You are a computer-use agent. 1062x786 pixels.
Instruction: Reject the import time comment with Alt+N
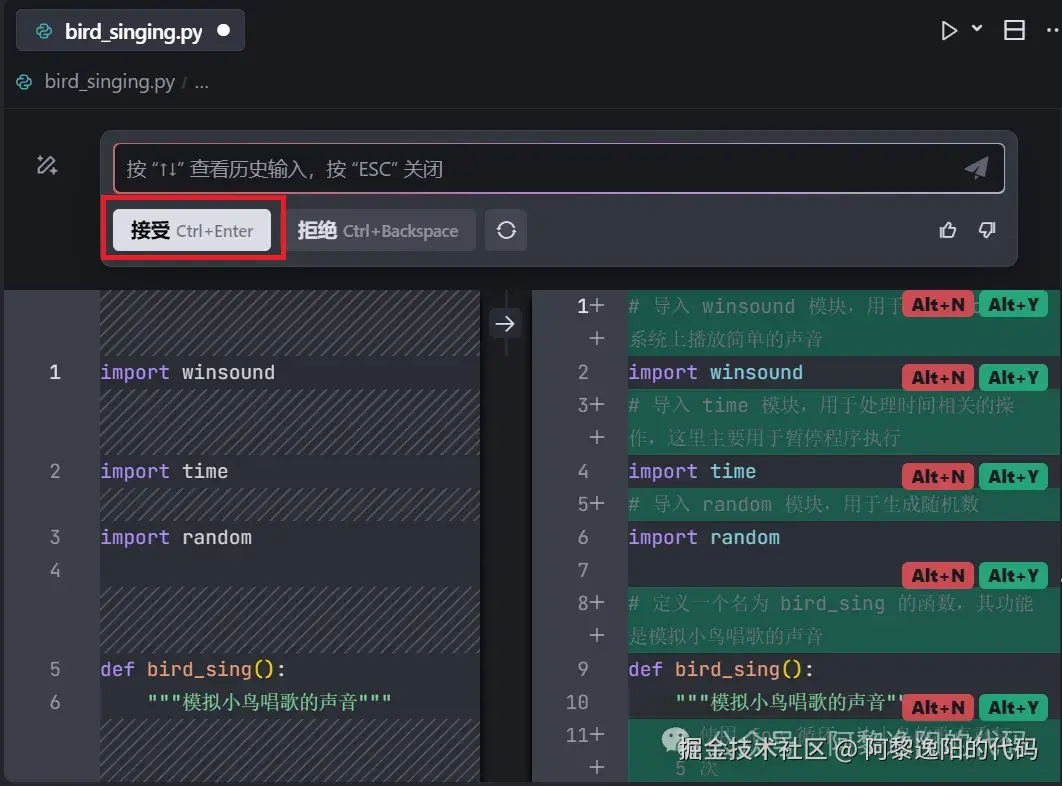(x=938, y=476)
